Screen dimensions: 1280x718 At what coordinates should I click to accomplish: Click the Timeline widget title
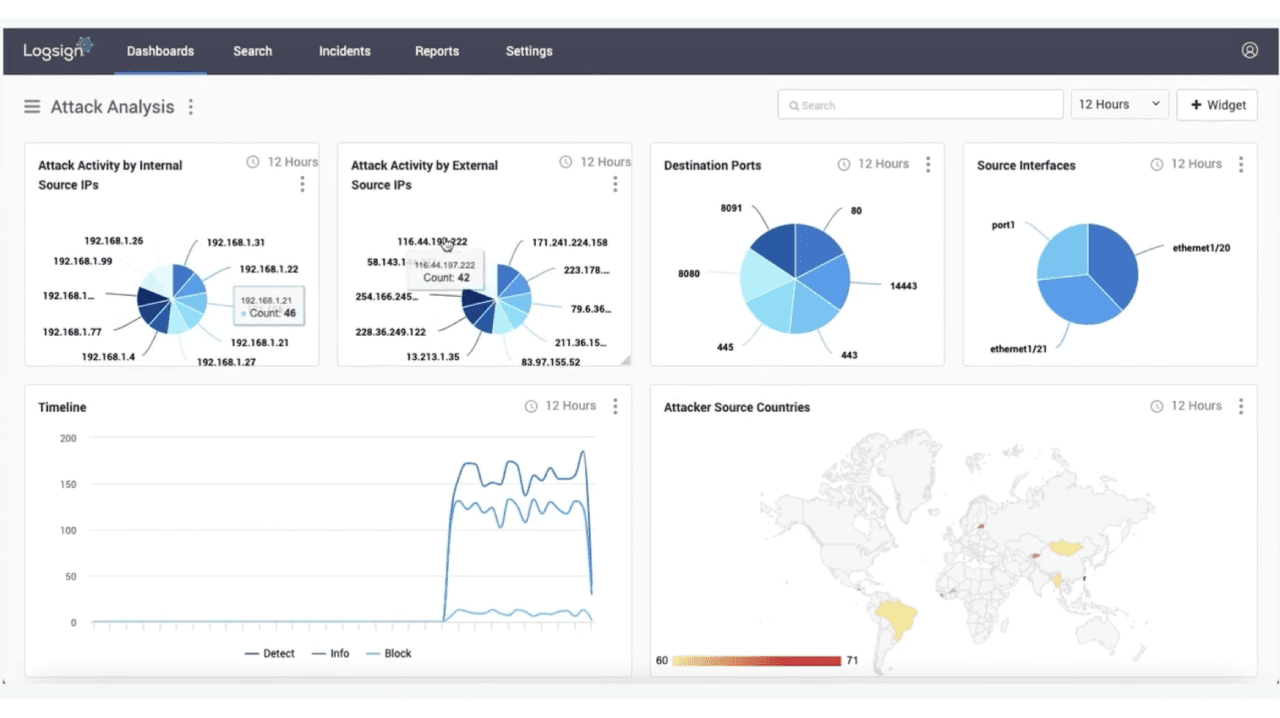(62, 407)
